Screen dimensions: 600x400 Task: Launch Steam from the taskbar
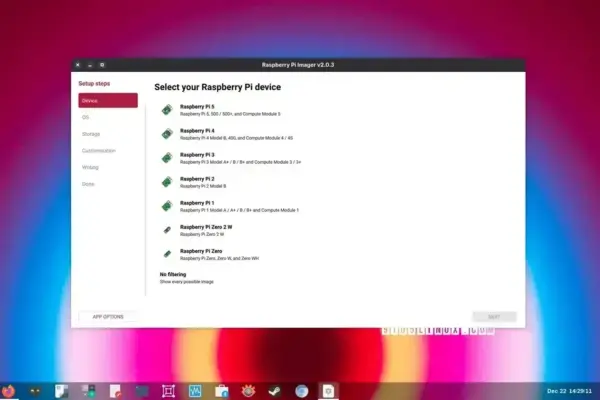pos(275,391)
